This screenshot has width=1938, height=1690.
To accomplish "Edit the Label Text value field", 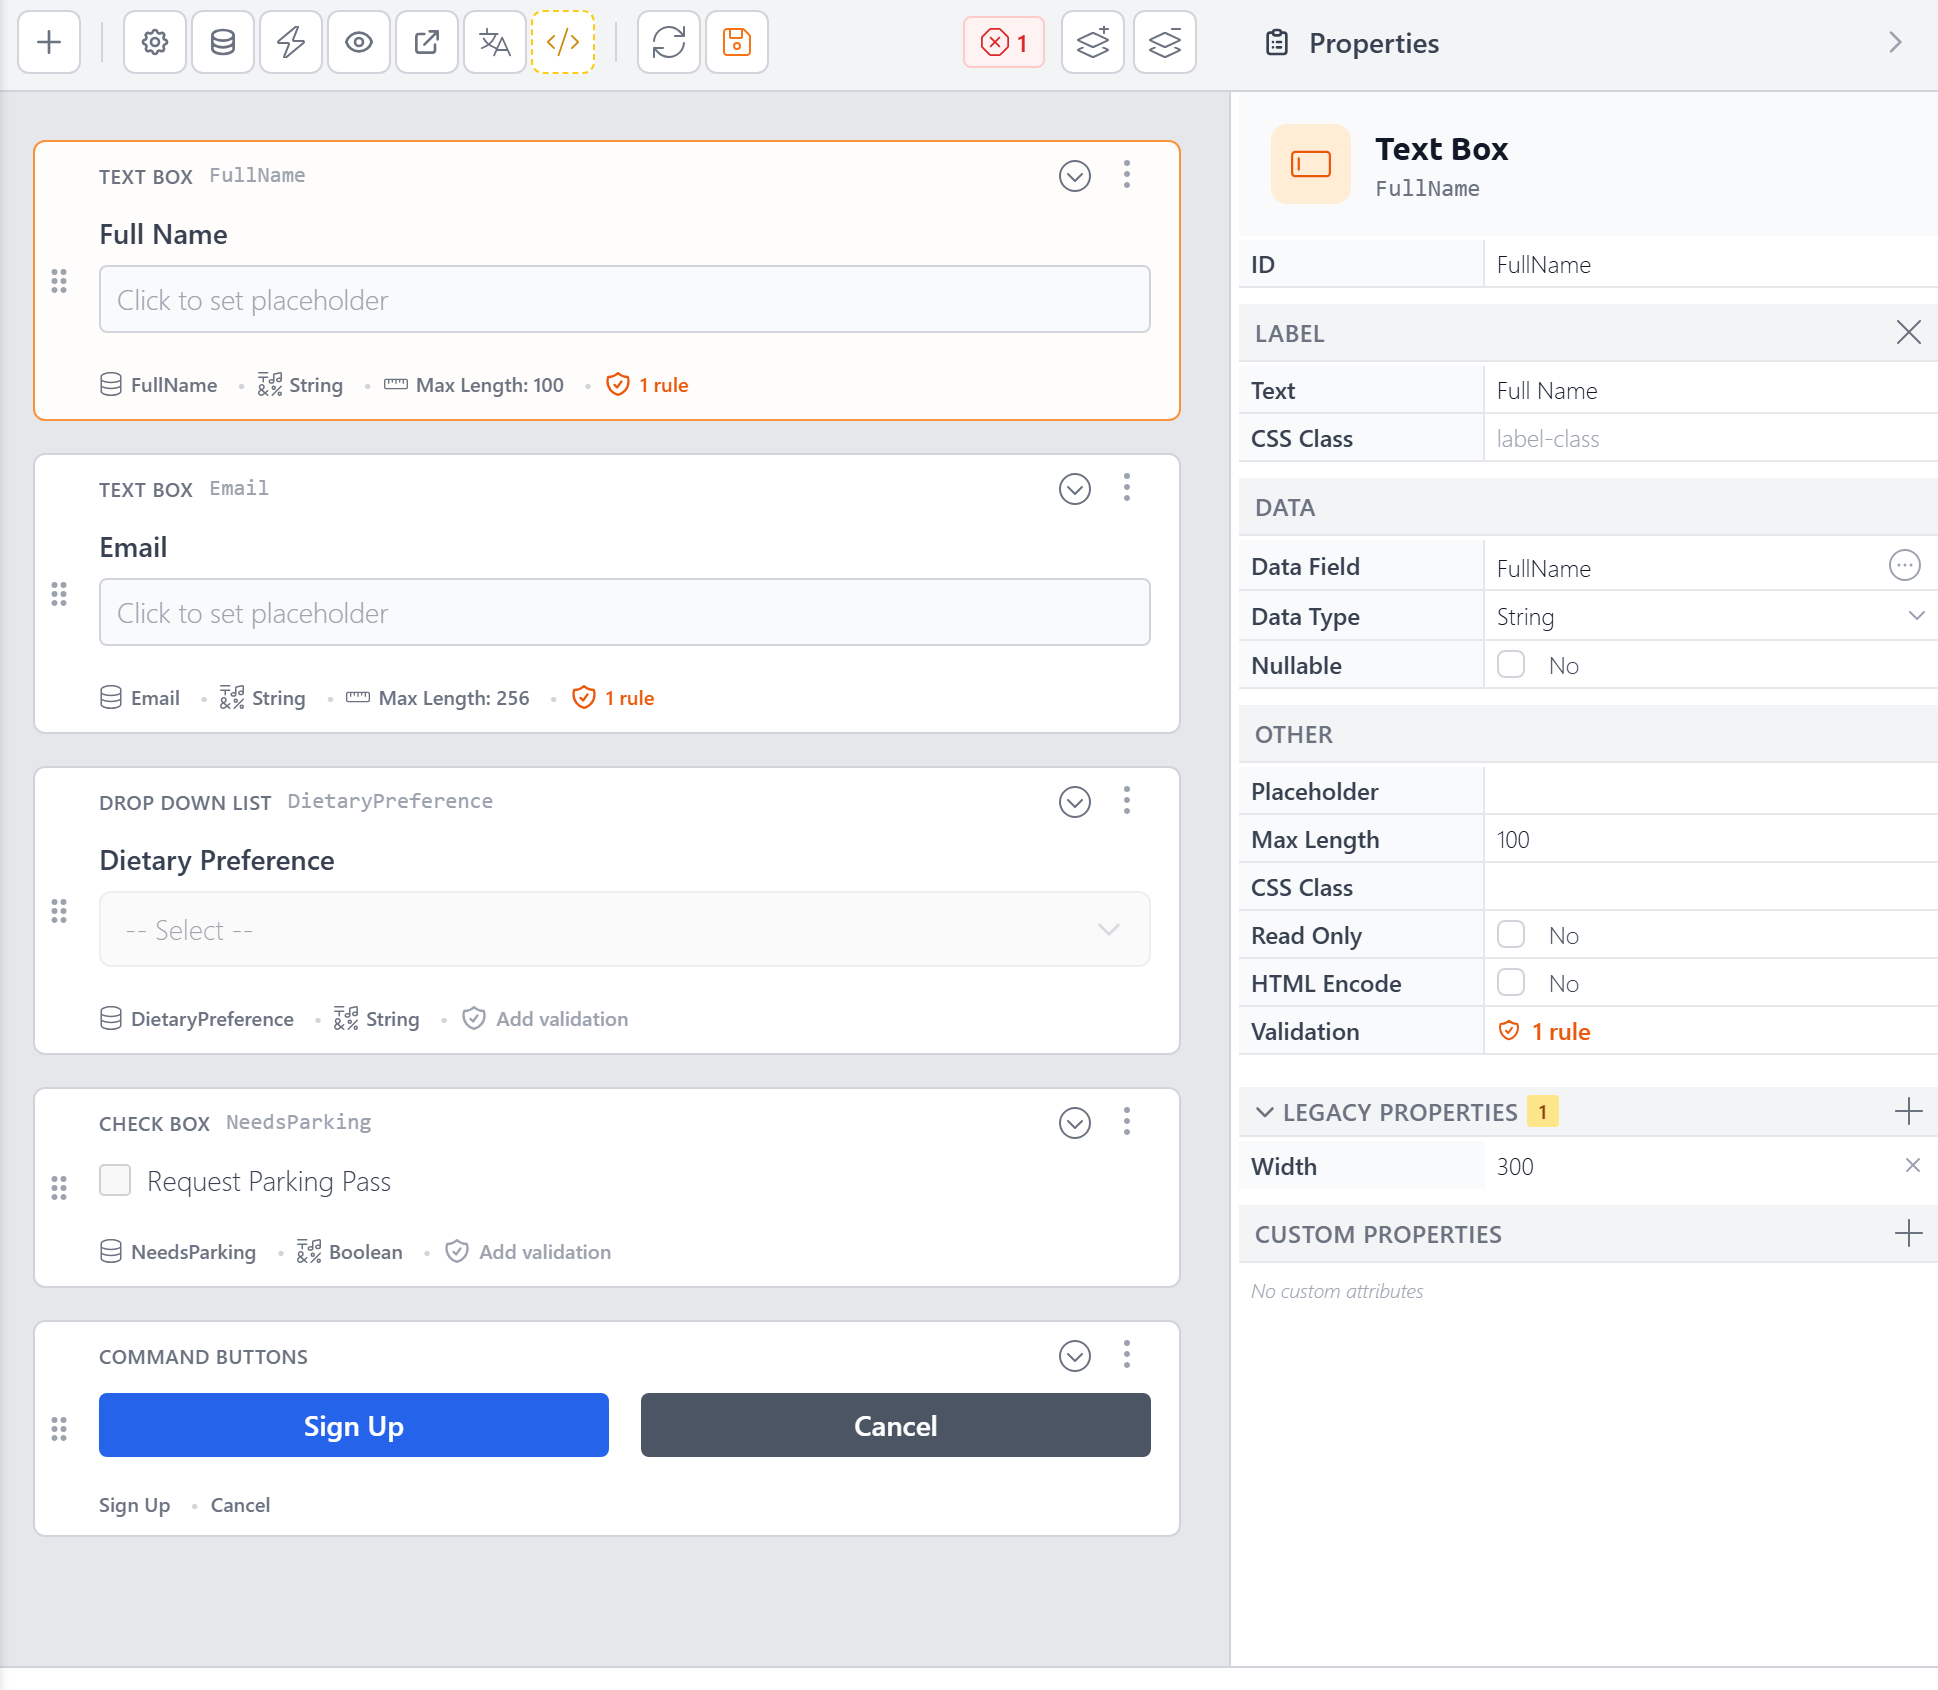I will pos(1710,390).
